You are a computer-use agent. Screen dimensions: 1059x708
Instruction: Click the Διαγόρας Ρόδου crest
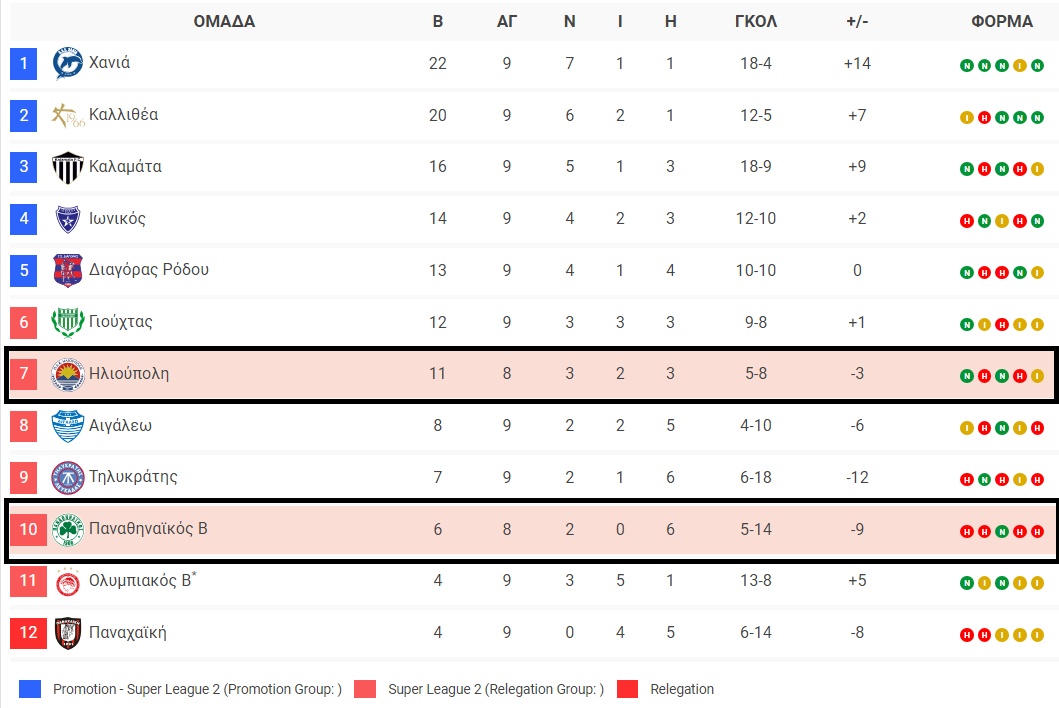[x=68, y=270]
